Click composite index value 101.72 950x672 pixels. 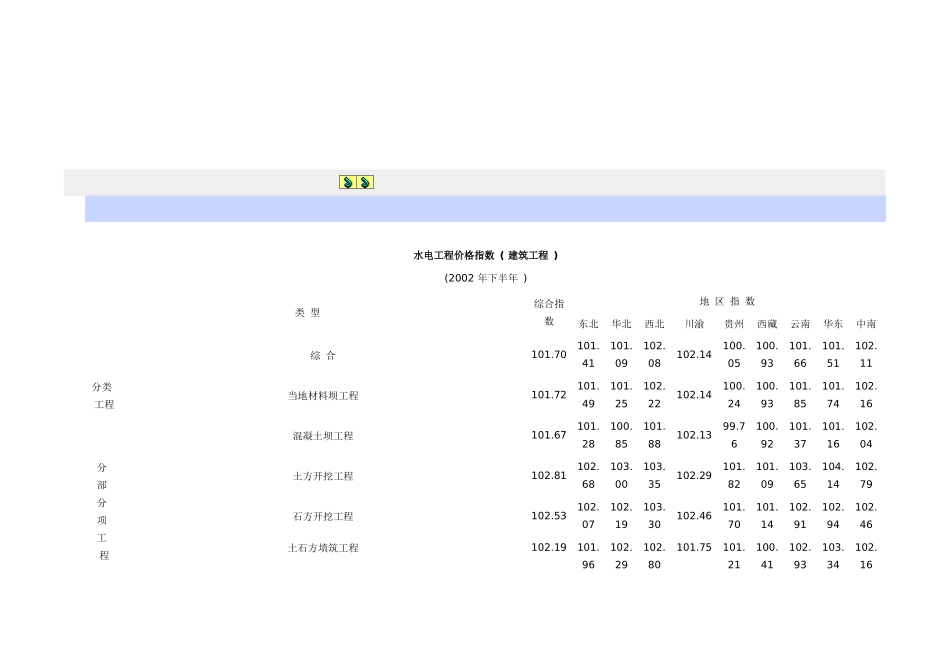coord(549,395)
